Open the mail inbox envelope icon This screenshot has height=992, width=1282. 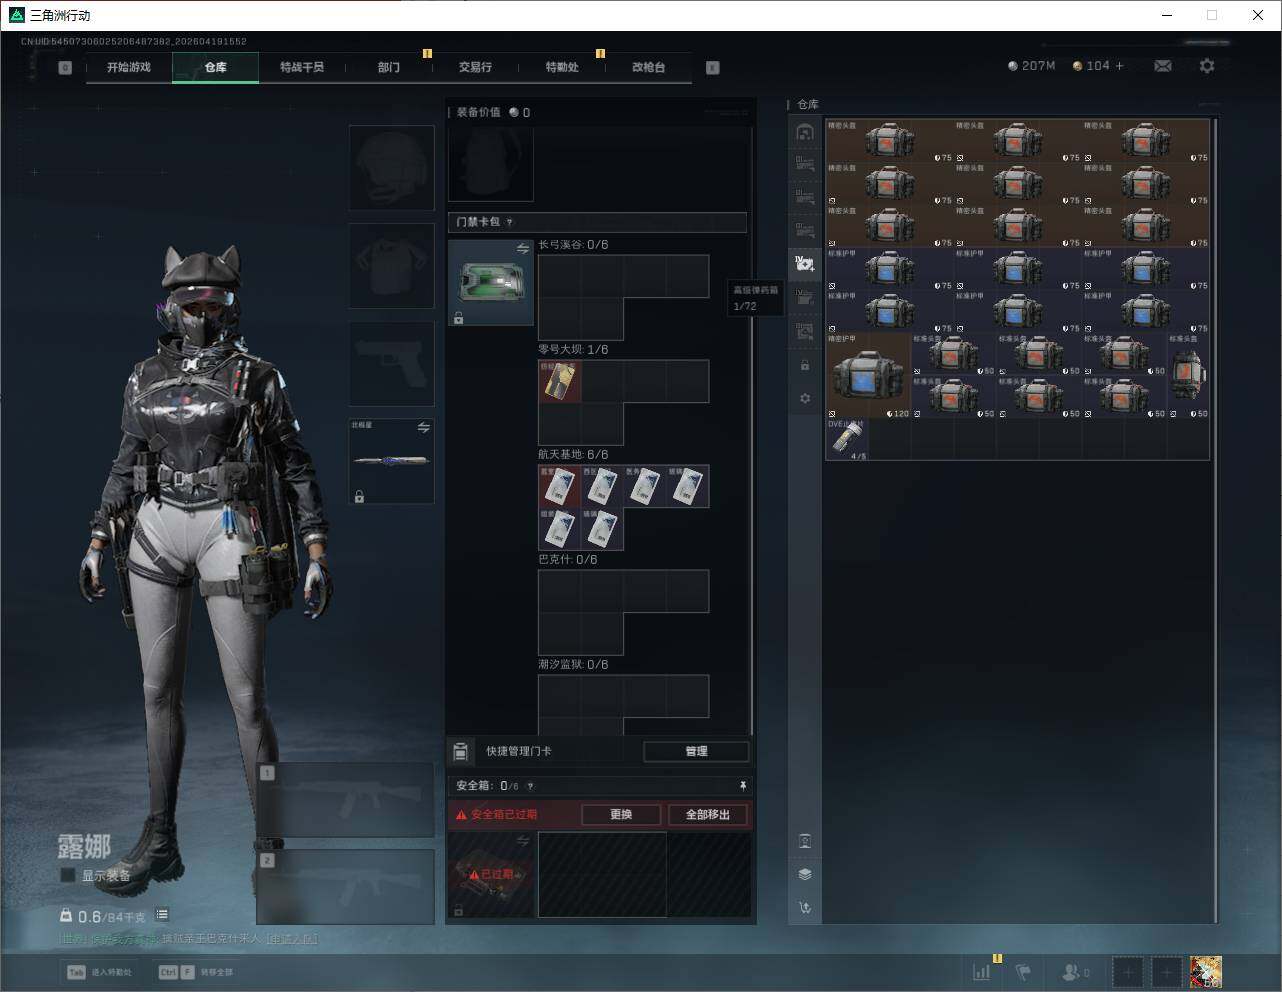pos(1163,66)
